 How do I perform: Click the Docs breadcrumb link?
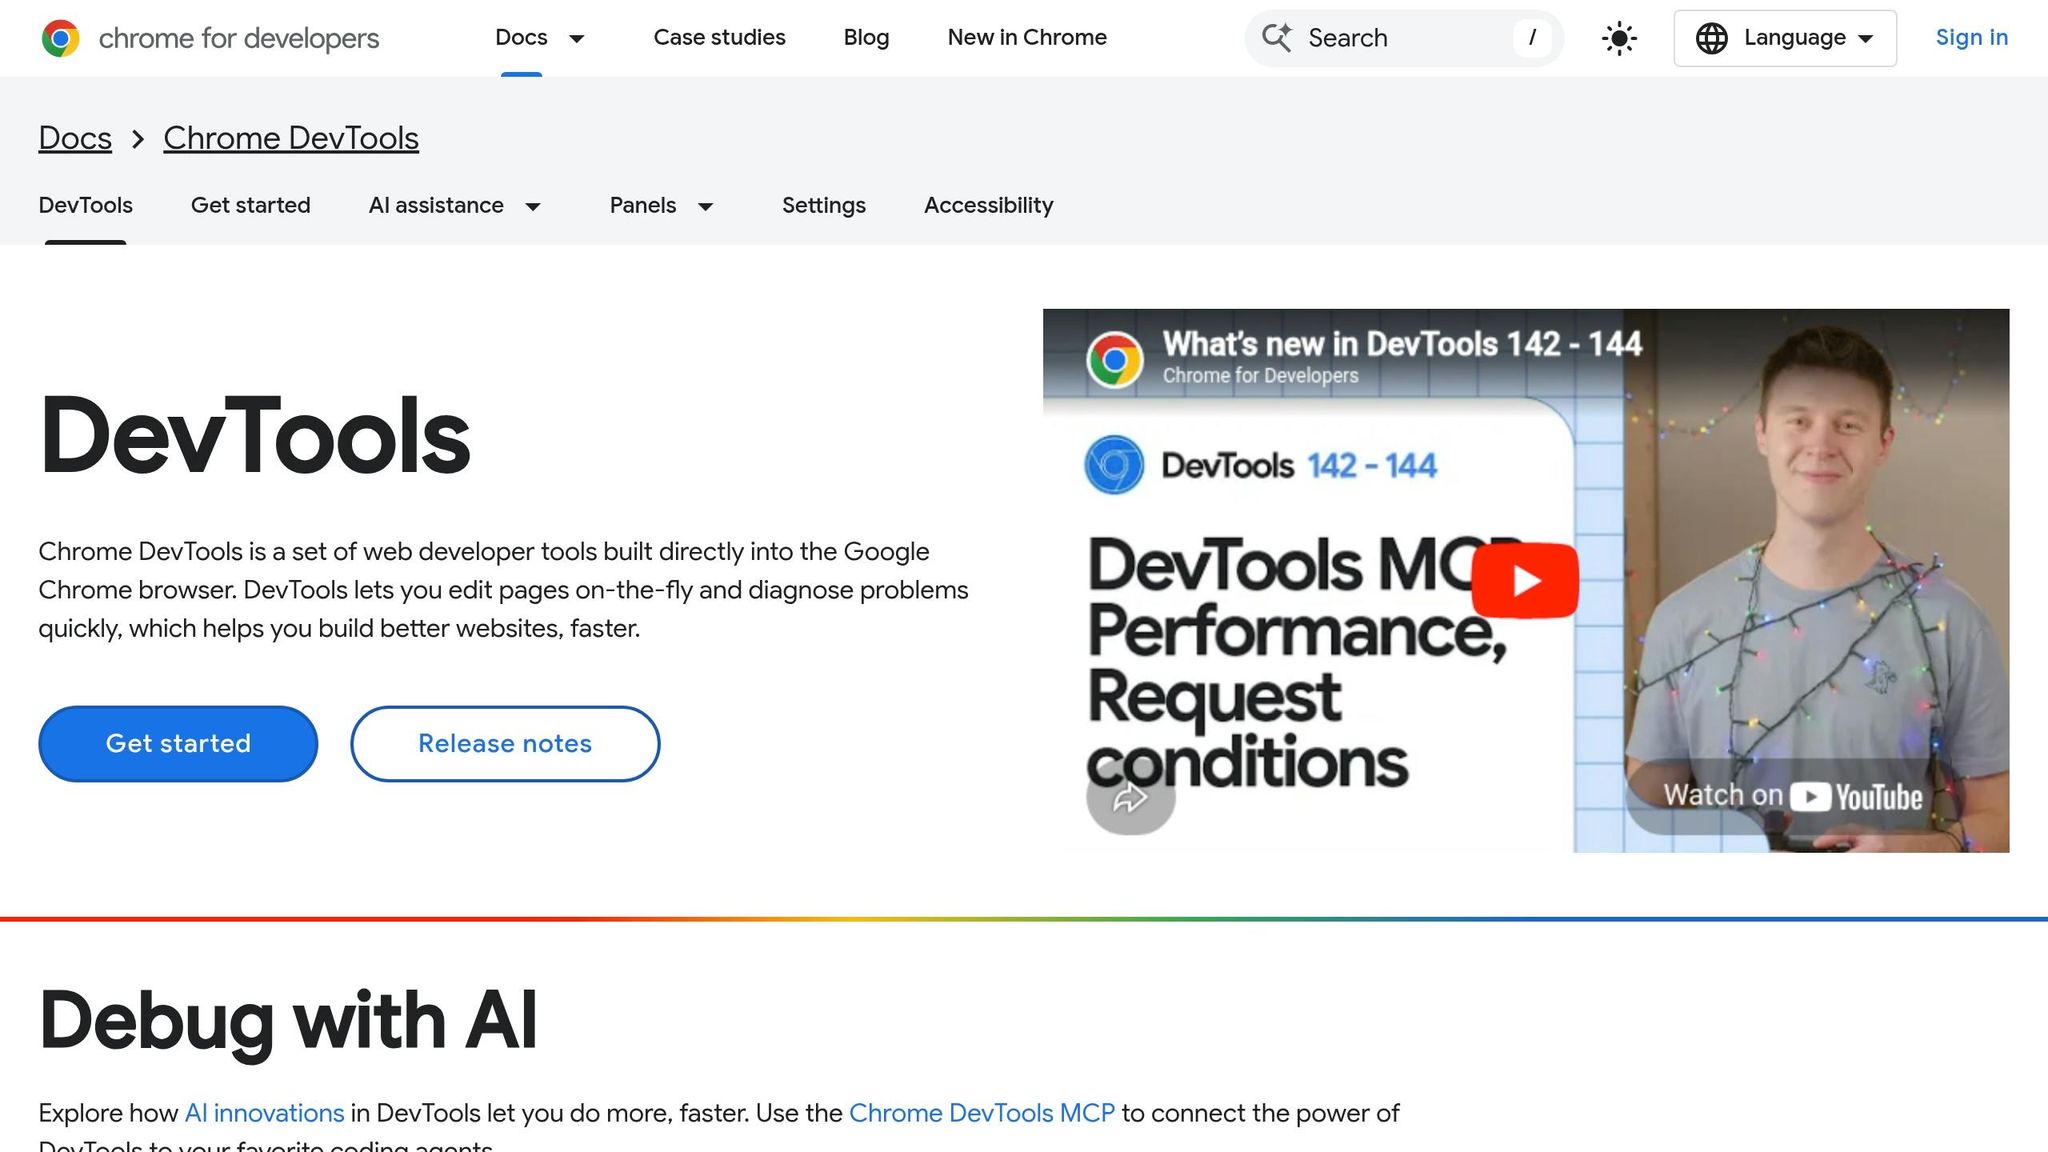click(x=75, y=138)
